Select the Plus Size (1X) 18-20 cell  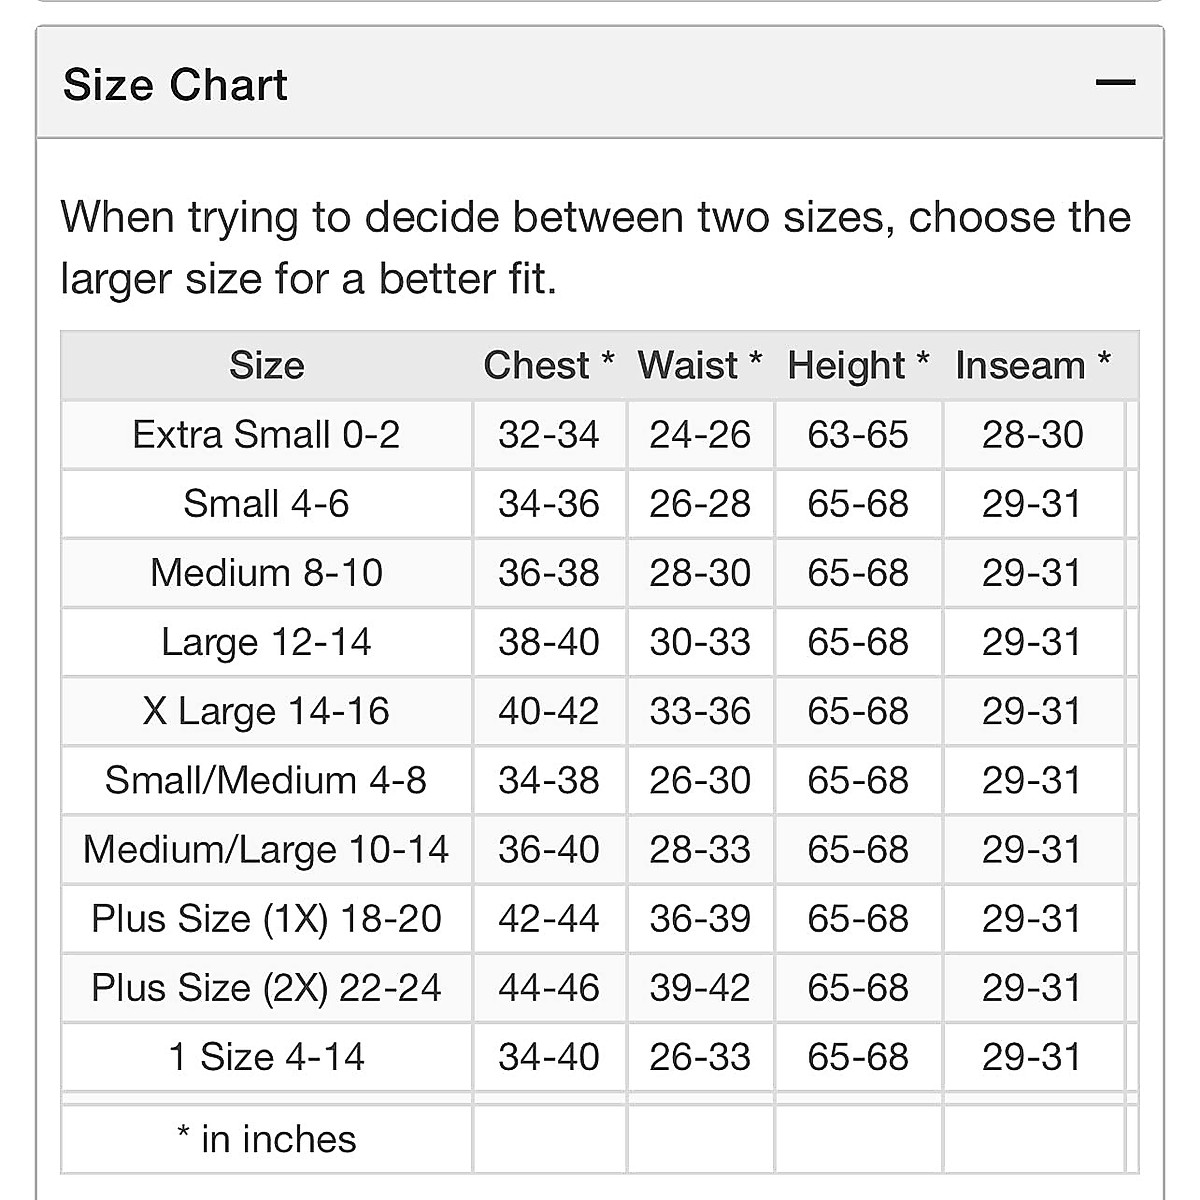pyautogui.click(x=266, y=918)
